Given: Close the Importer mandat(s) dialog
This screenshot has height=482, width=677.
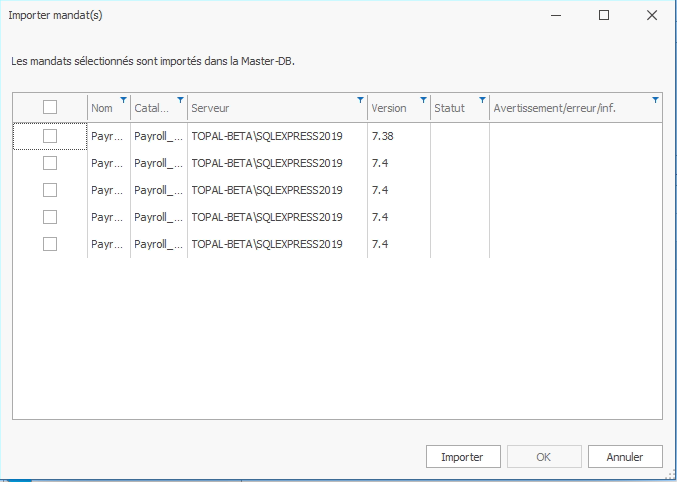Looking at the screenshot, I should [652, 16].
